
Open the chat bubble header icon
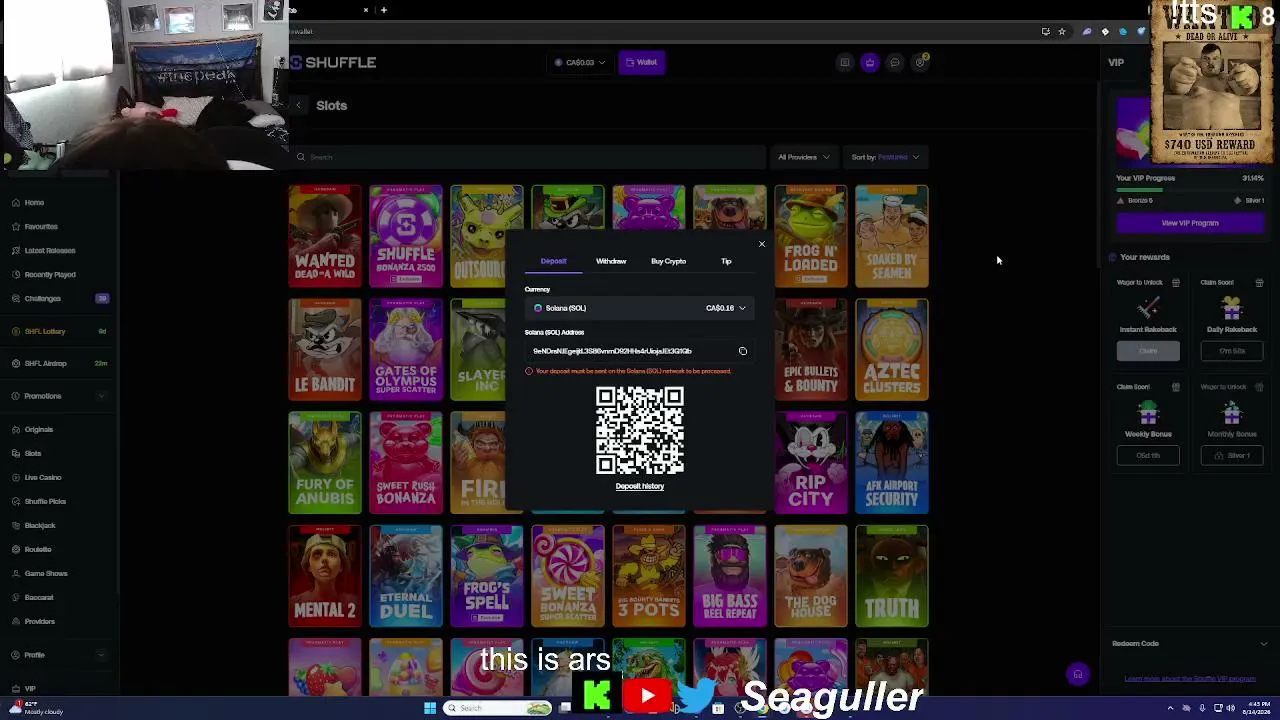point(895,63)
